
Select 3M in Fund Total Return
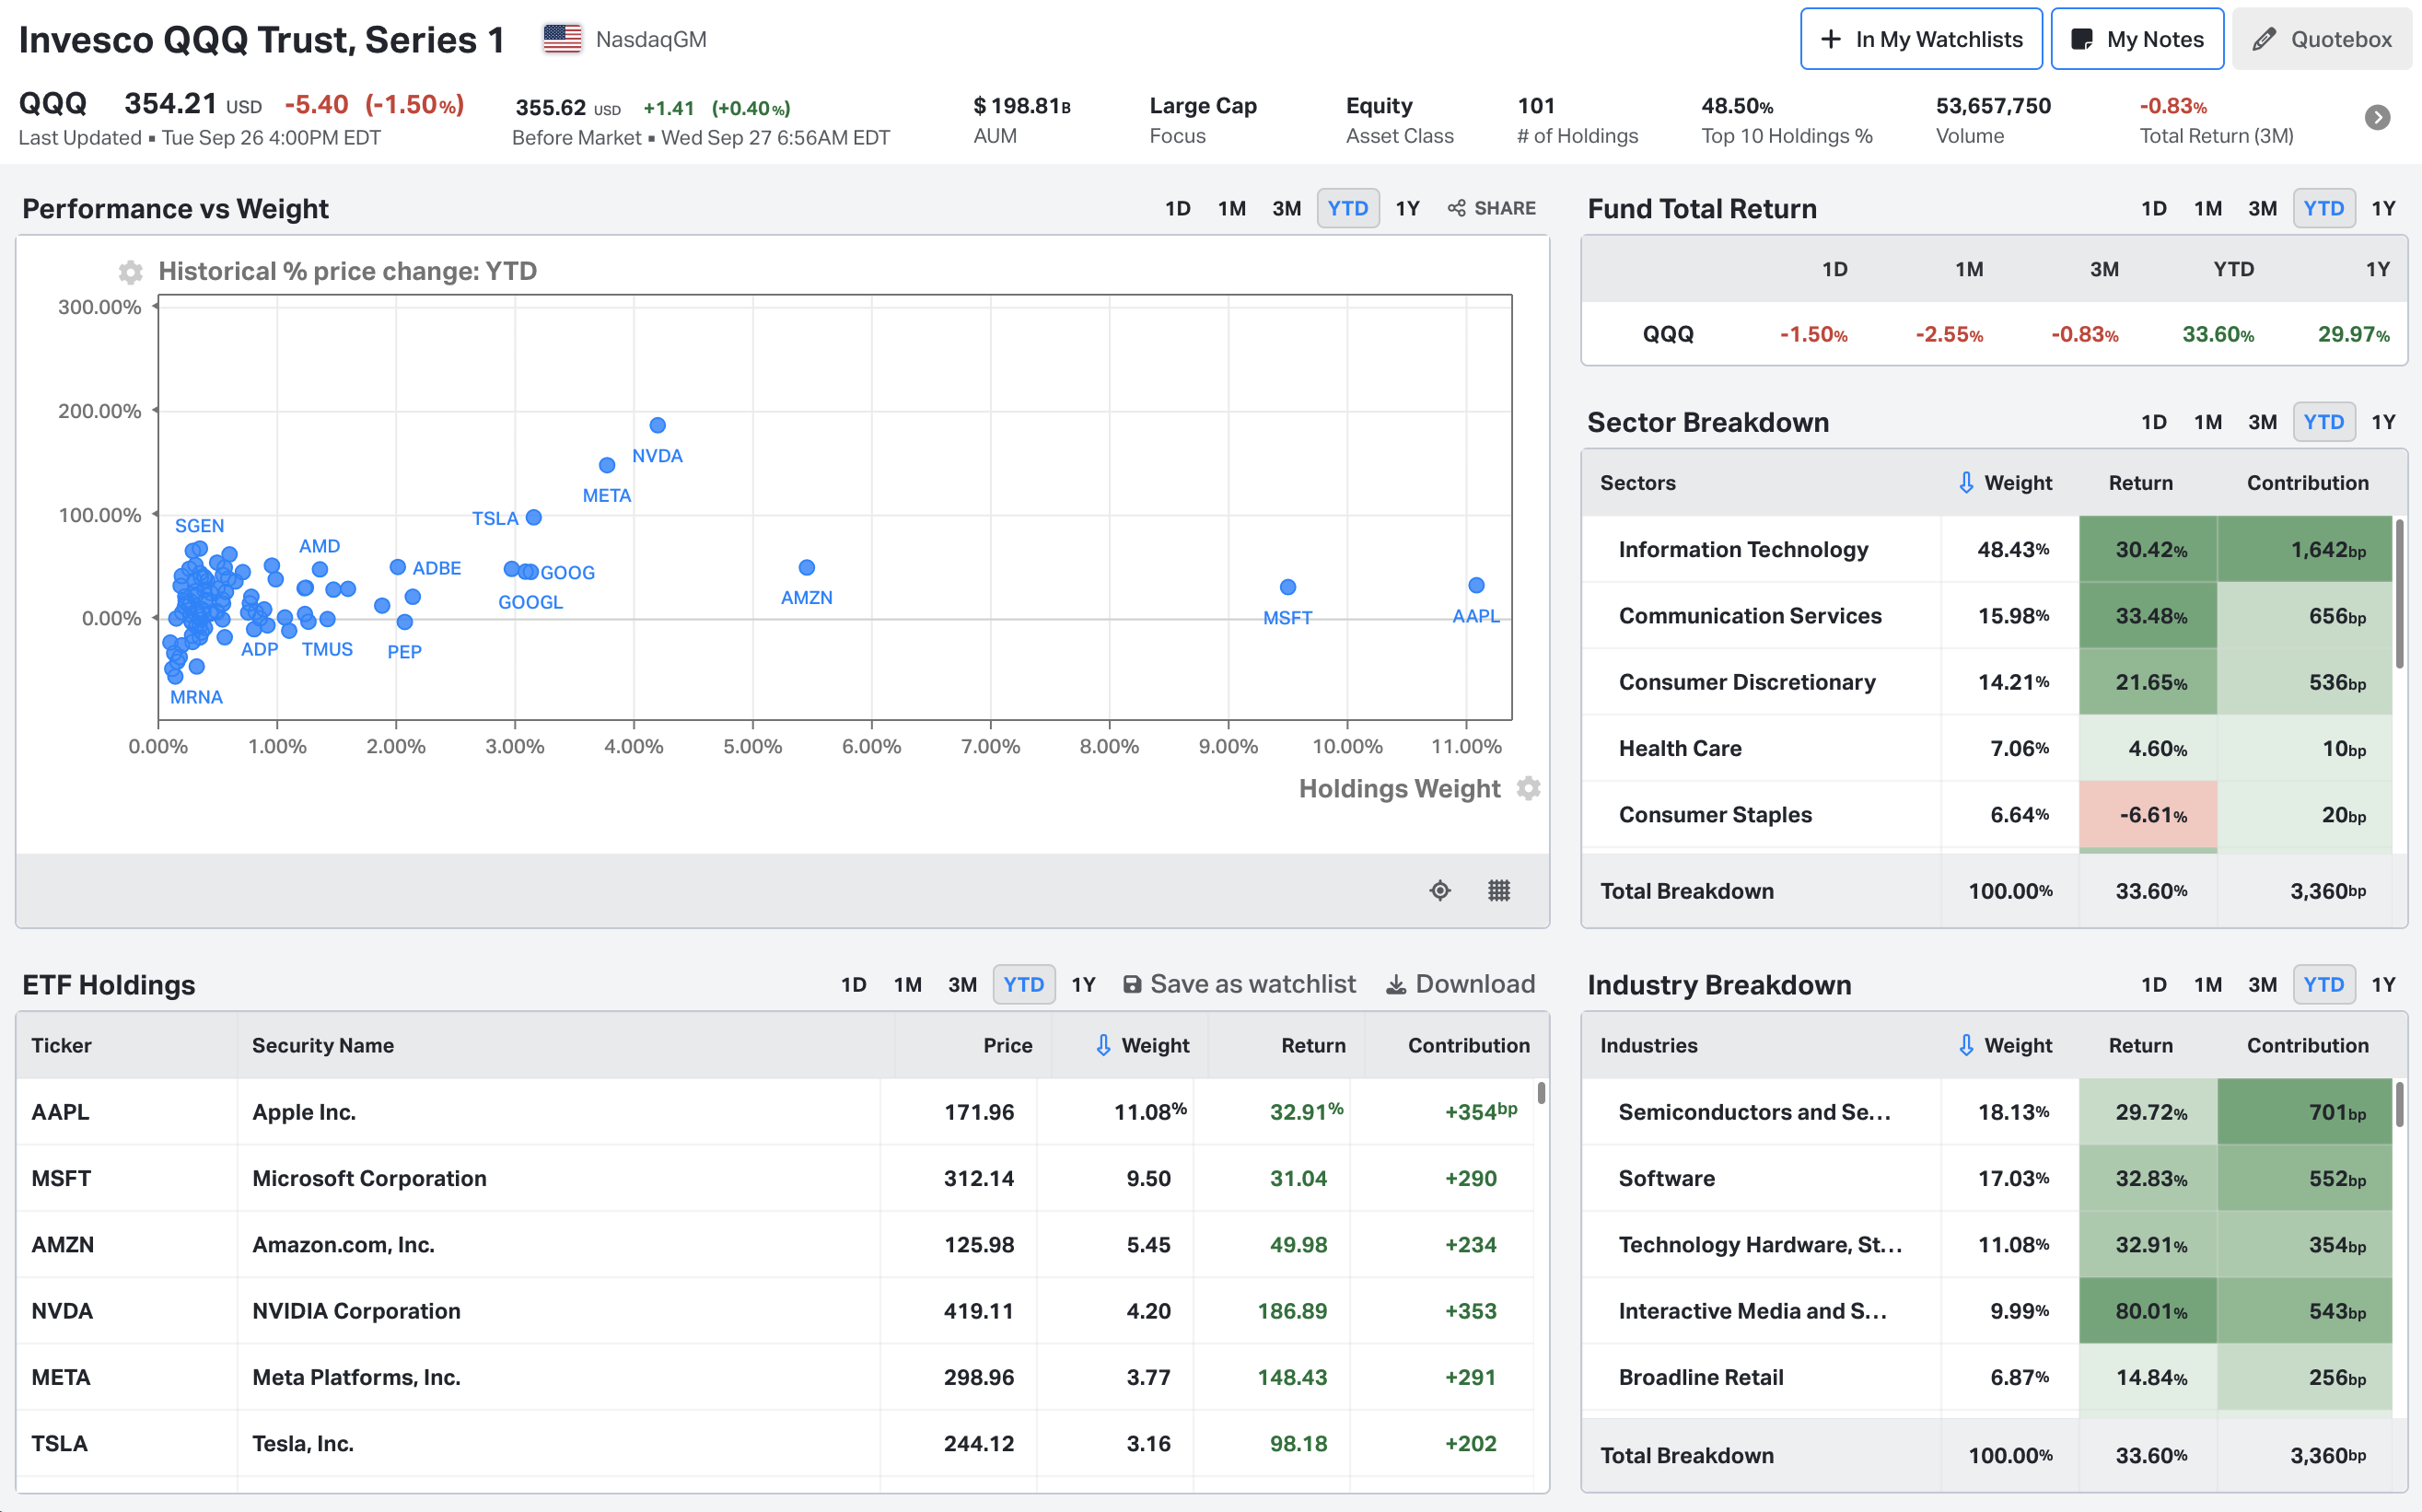[x=2263, y=208]
